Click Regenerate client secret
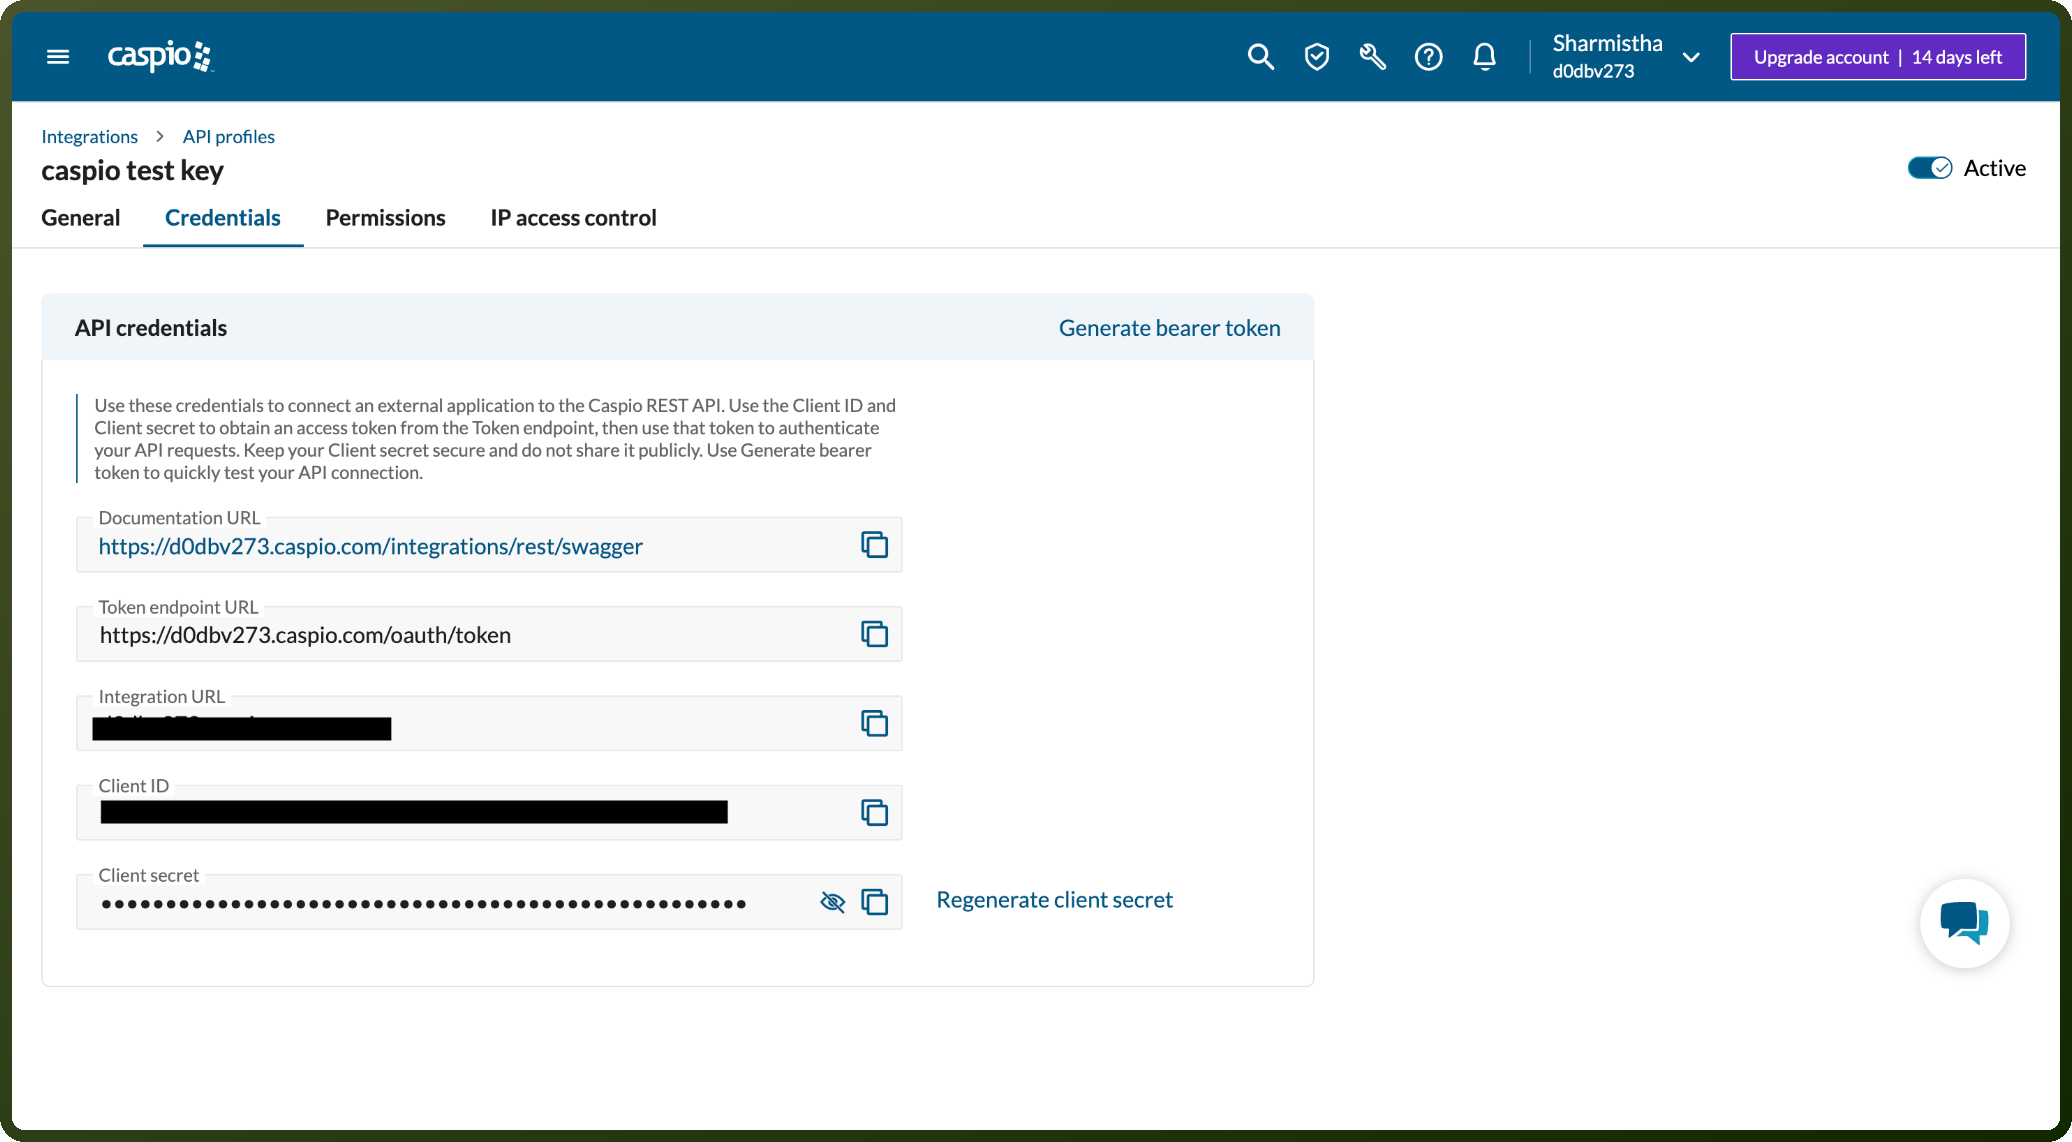2072x1142 pixels. coord(1054,900)
